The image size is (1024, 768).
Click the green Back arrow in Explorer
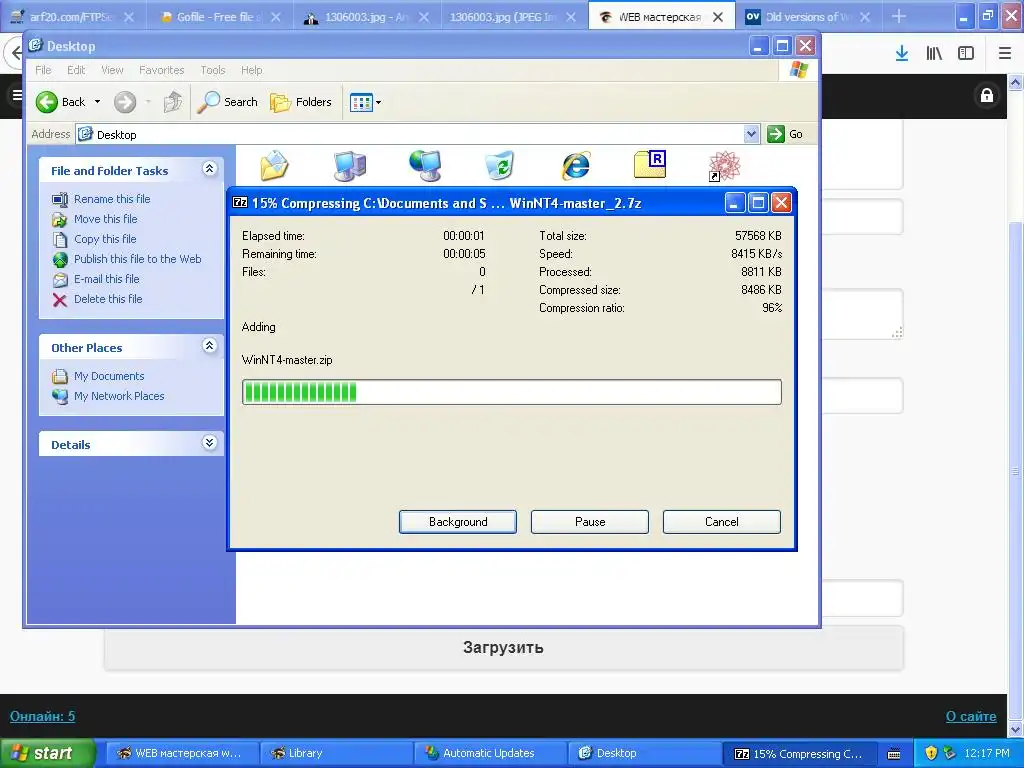tap(47, 102)
